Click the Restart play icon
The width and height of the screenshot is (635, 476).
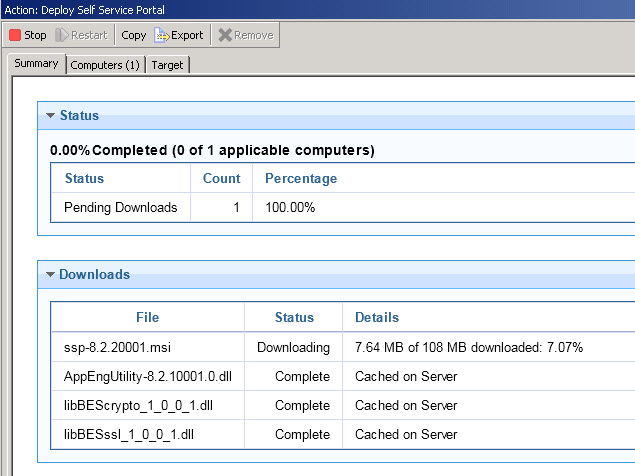coord(63,35)
